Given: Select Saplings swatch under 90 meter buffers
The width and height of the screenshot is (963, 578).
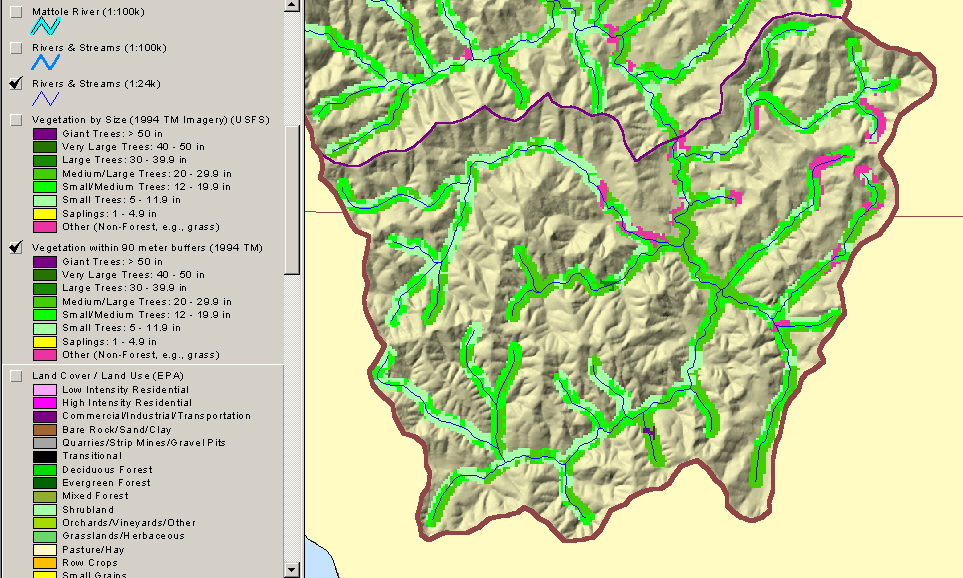Looking at the screenshot, I should point(45,342).
